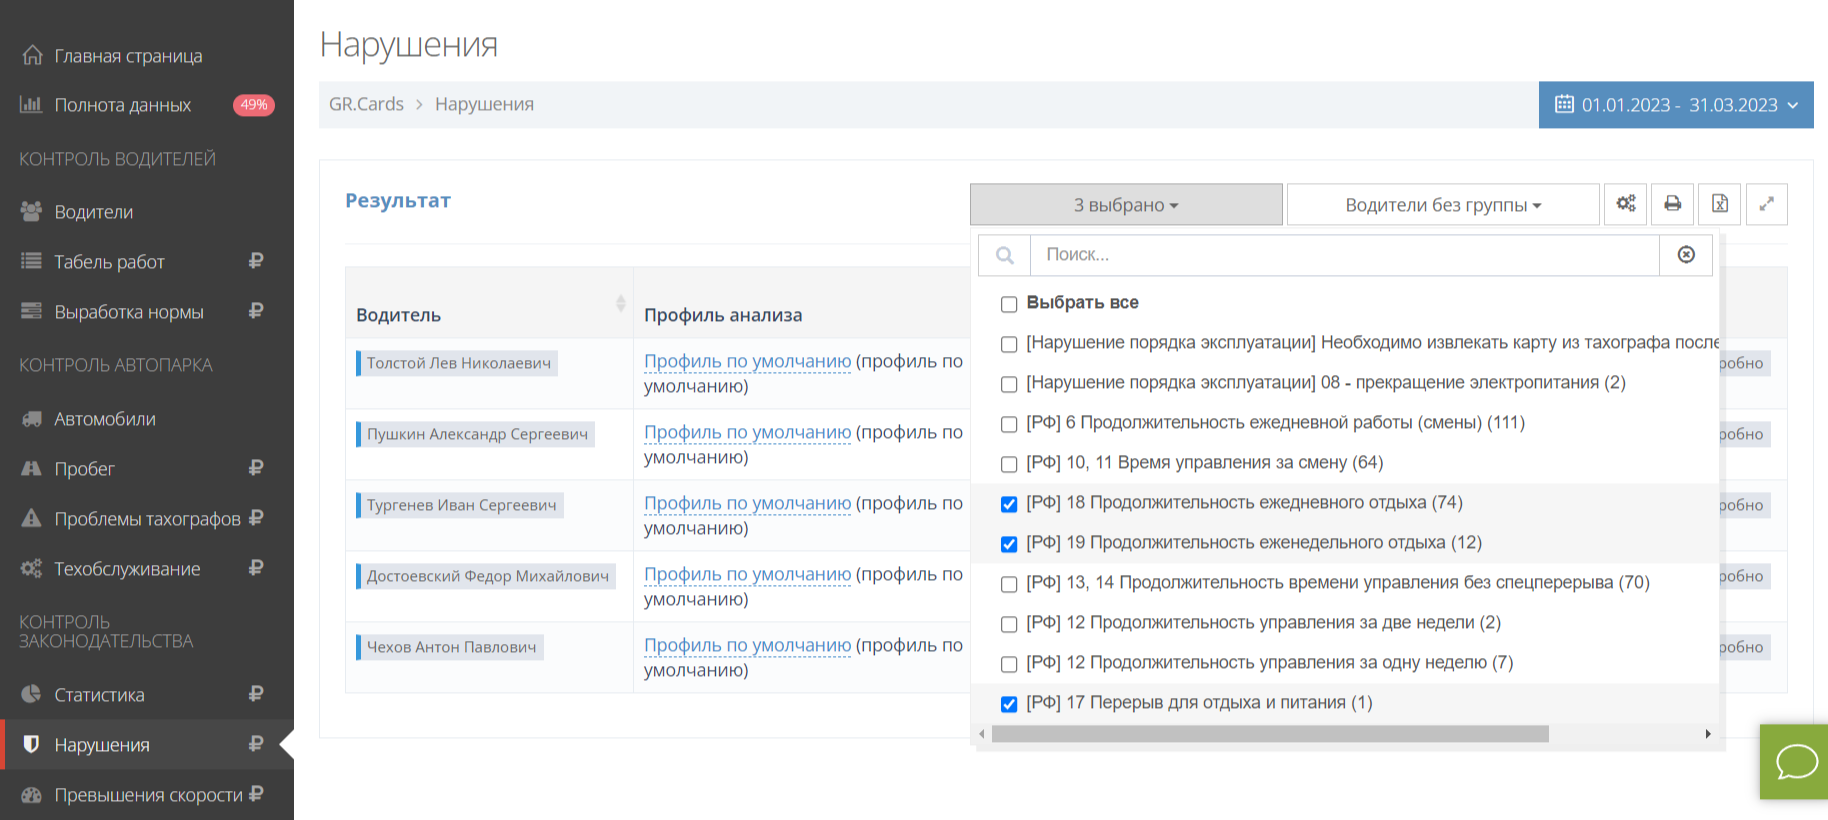Click the Нарушения shield icon
Viewport: 1828px width, 820px height.
click(31, 744)
